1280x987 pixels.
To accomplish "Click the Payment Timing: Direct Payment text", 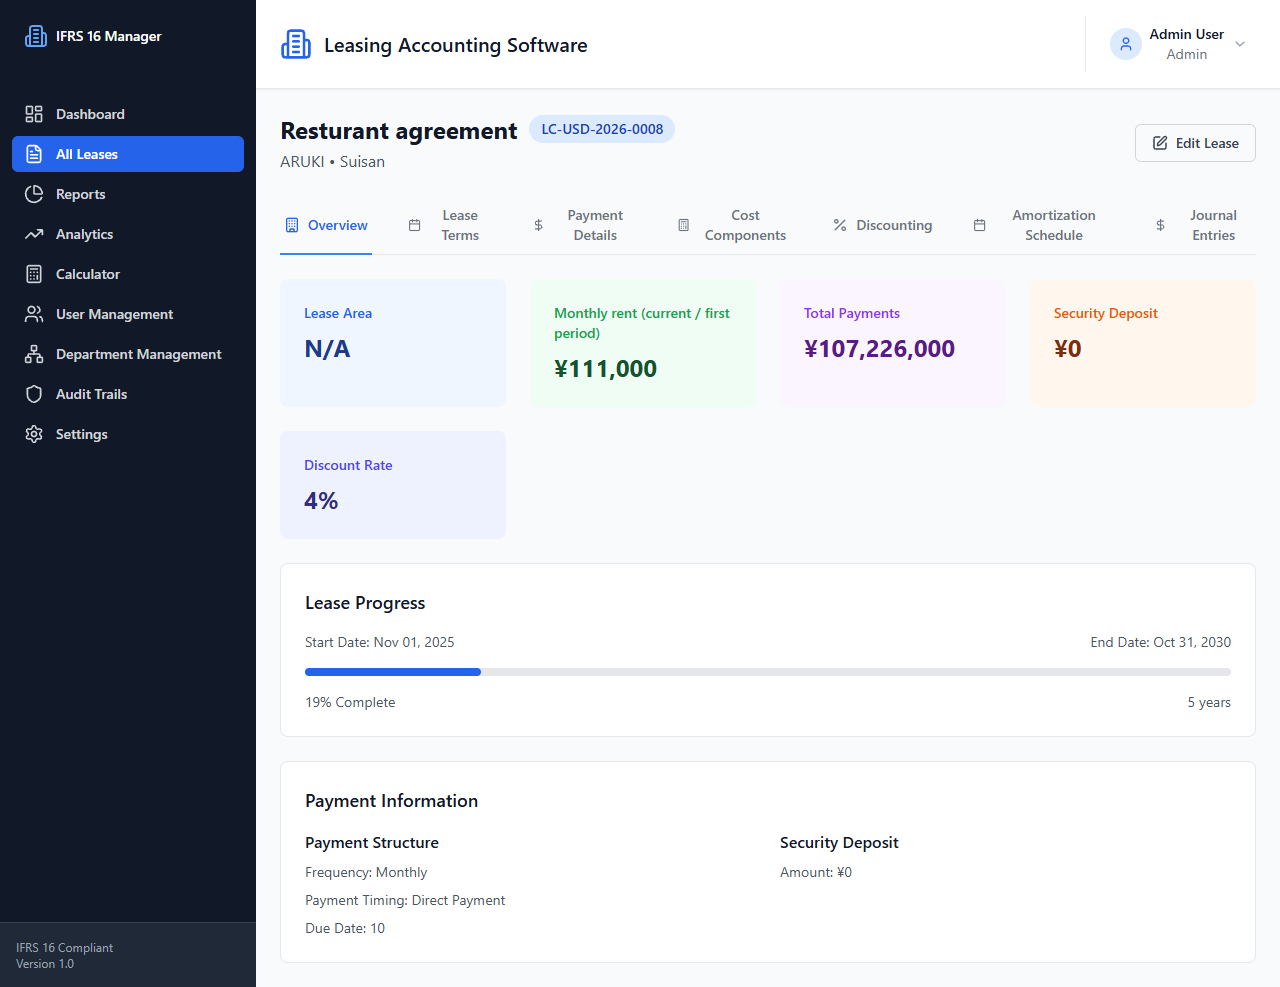I will [405, 900].
